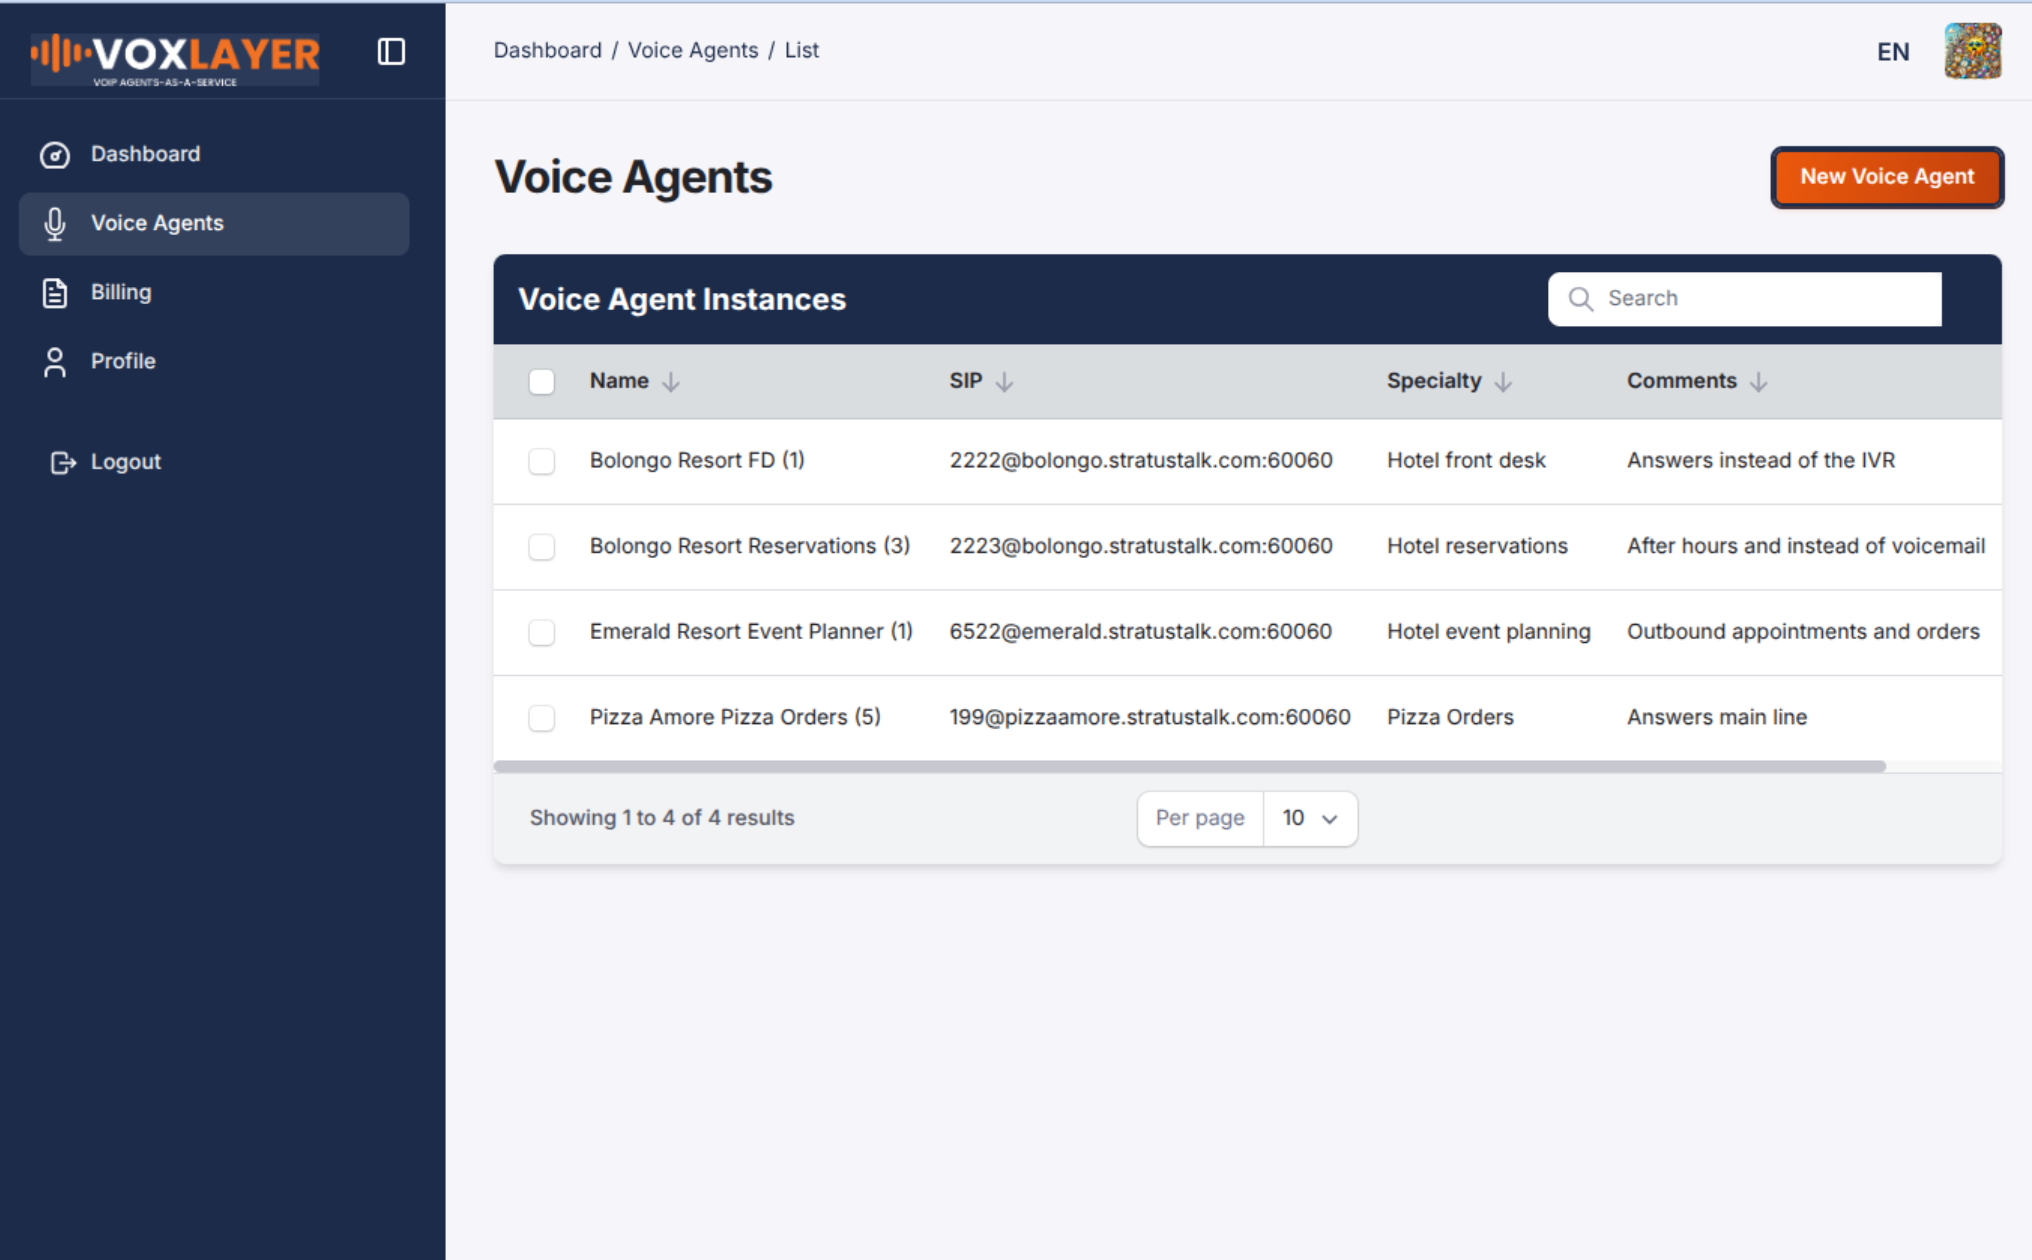The width and height of the screenshot is (2032, 1260).
Task: Open Voice Agents from the breadcrumb trail
Action: pos(693,50)
